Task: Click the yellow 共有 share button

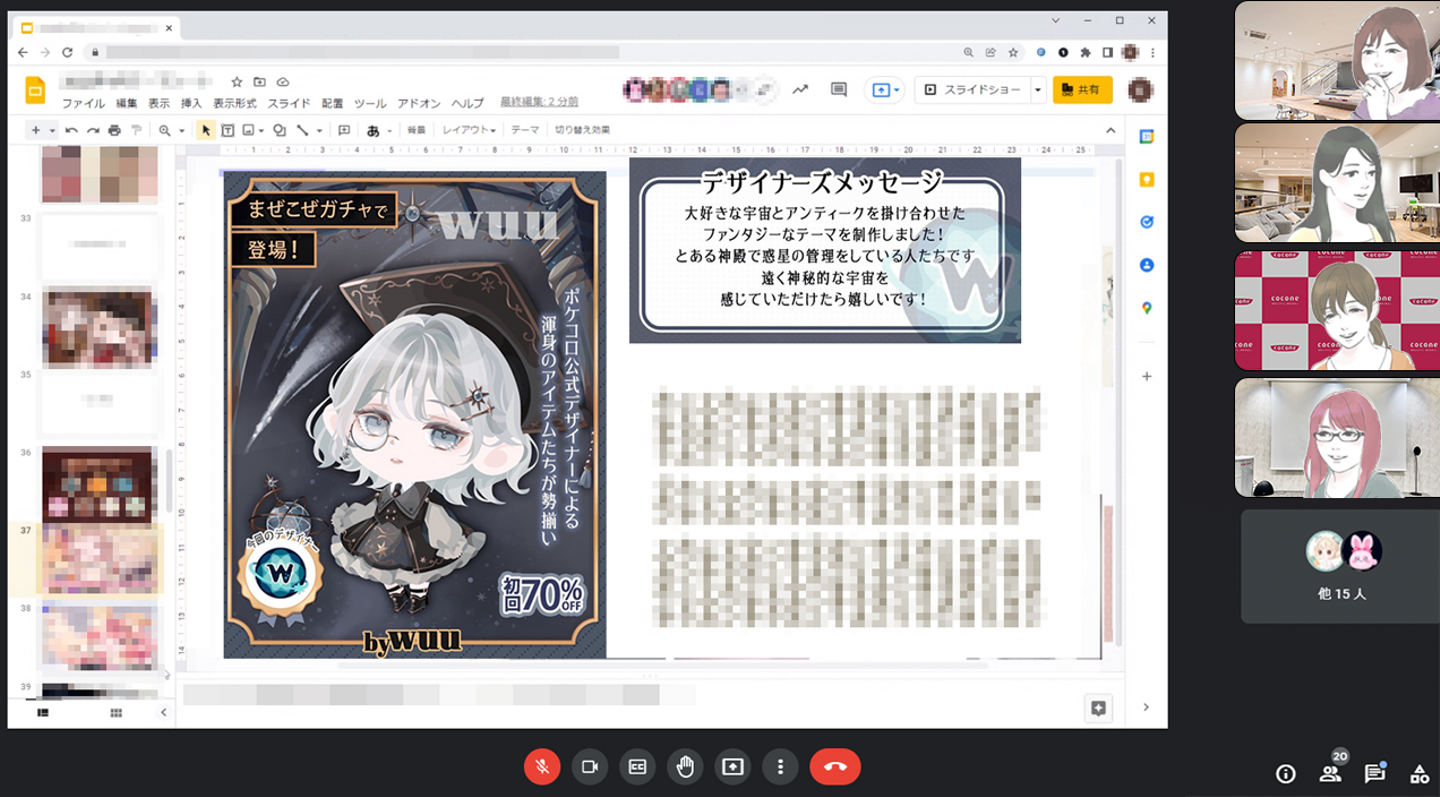Action: pyautogui.click(x=1082, y=89)
